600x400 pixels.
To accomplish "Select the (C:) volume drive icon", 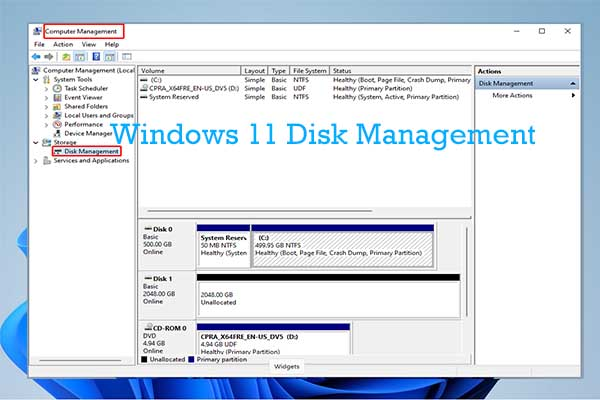I will [x=144, y=81].
